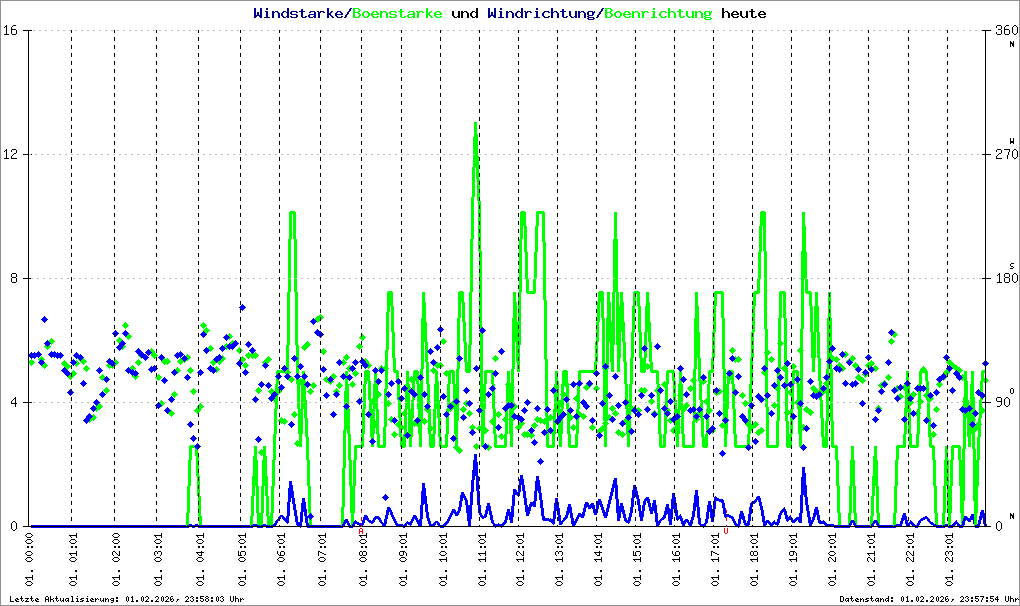
Task: Click right axis value 270
Action: (1006, 154)
